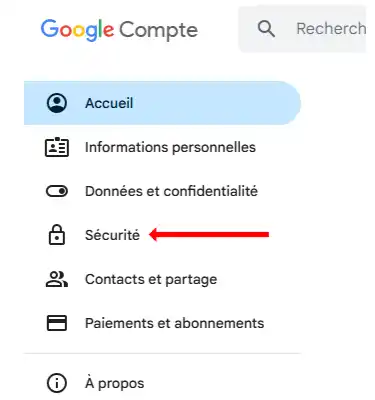The height and width of the screenshot is (400, 375).
Task: Click the Compte word in the header
Action: coord(158,31)
